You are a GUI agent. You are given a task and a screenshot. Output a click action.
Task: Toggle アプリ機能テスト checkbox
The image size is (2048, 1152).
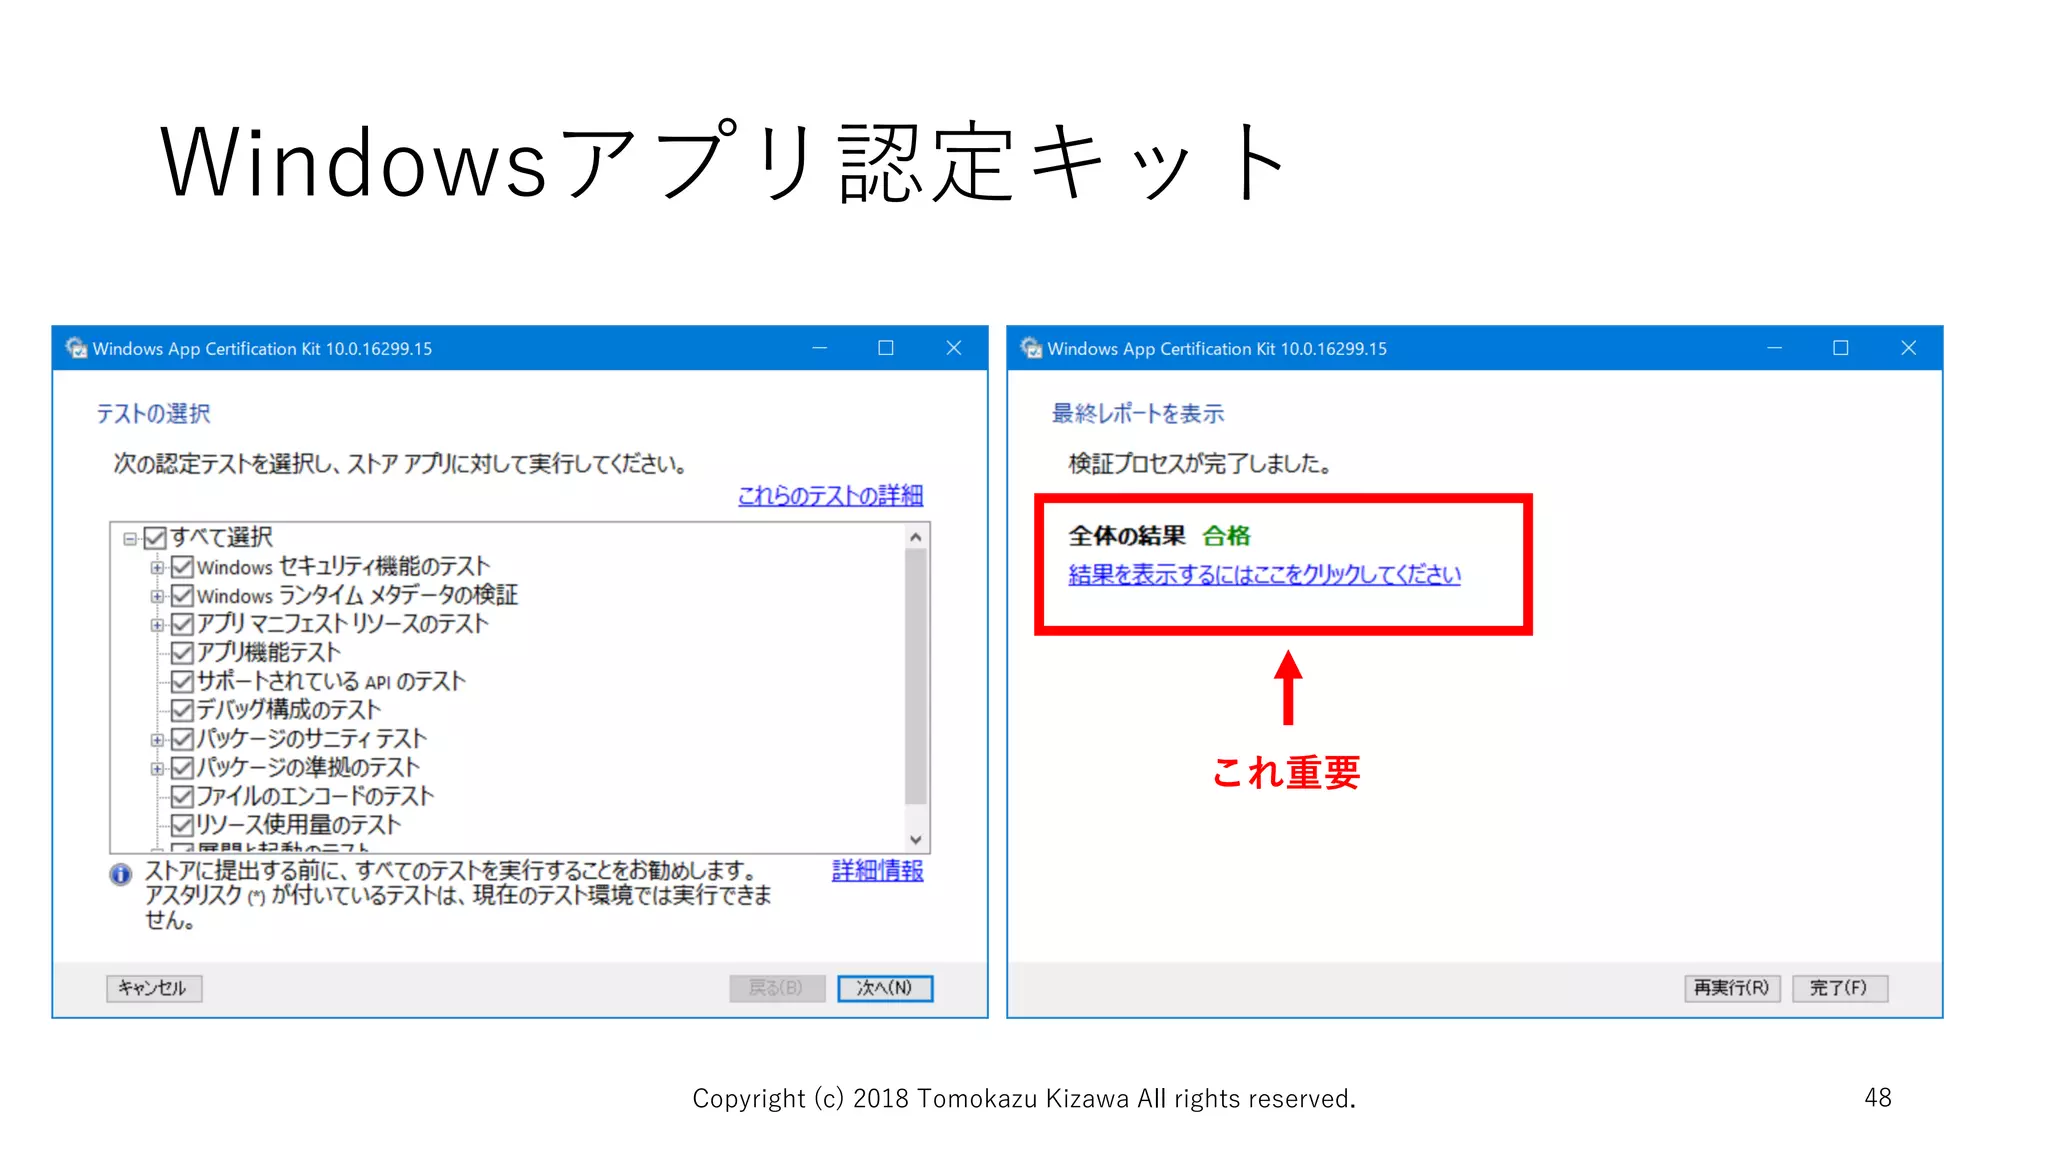pos(182,654)
